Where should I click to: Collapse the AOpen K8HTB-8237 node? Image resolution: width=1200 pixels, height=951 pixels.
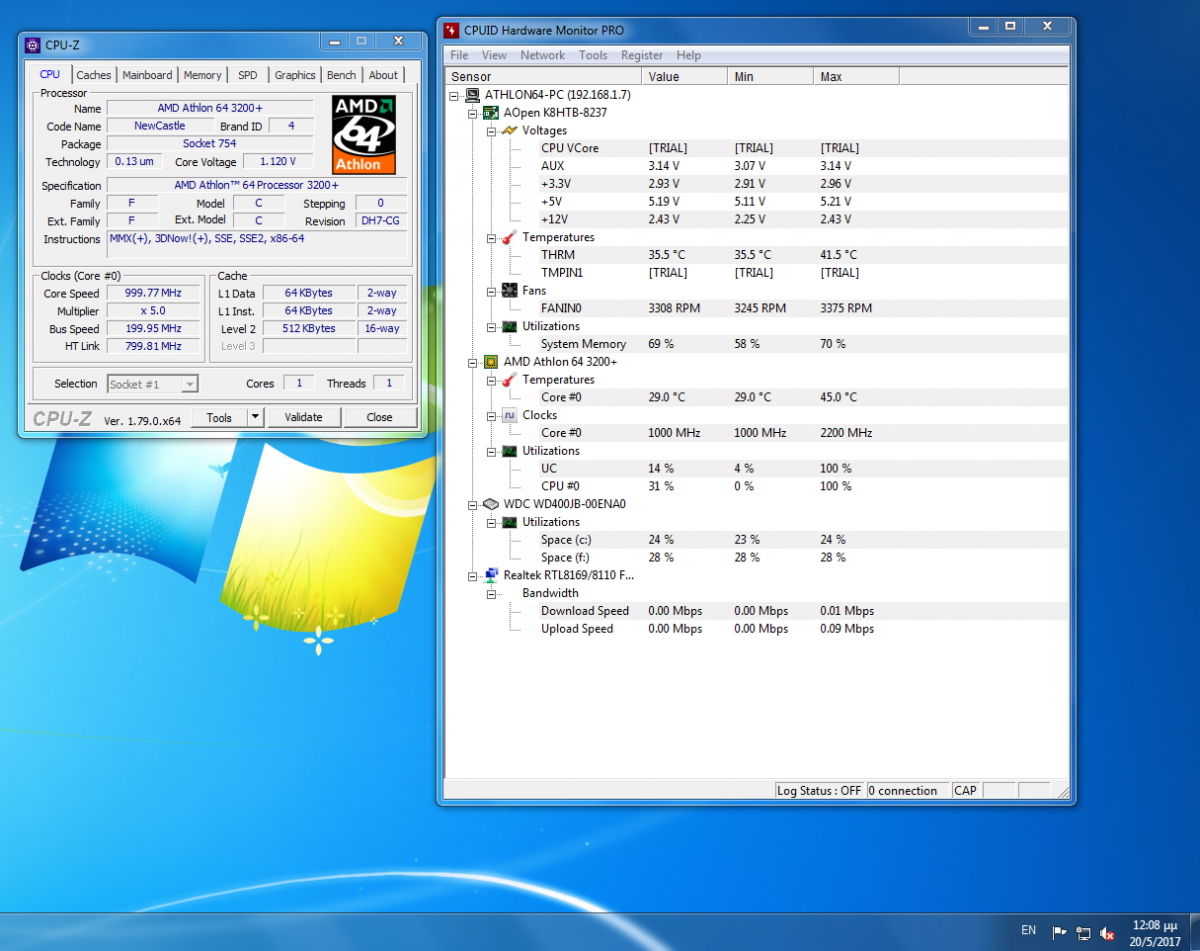[473, 113]
